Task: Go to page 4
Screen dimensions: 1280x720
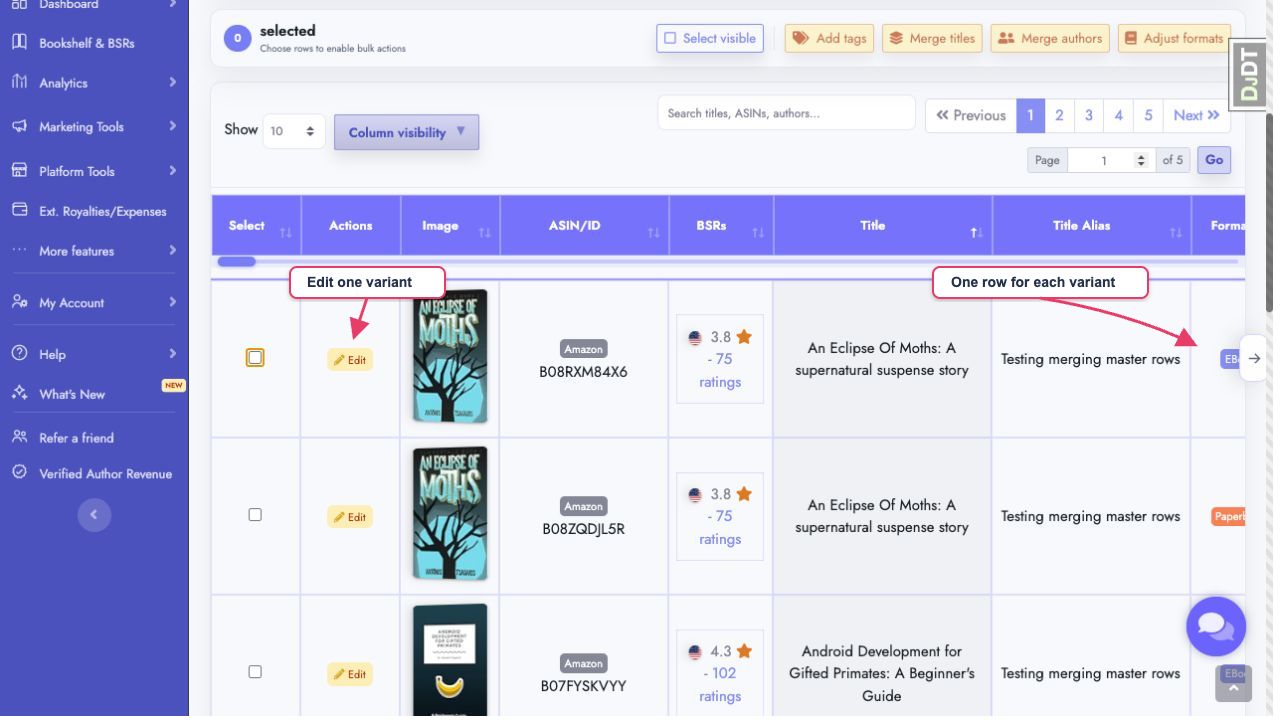Action: point(1119,115)
